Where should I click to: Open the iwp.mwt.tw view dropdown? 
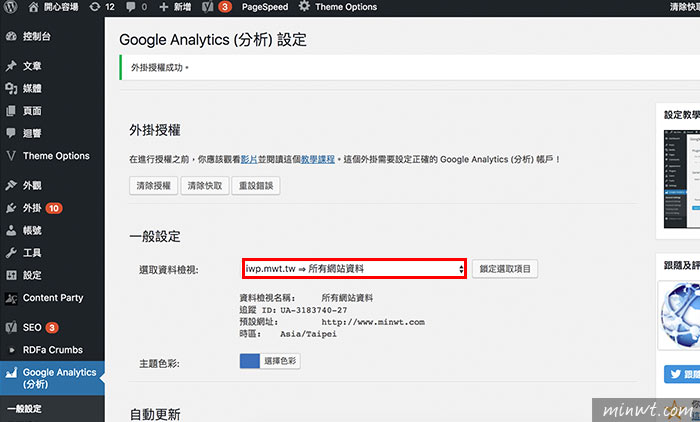[354, 269]
